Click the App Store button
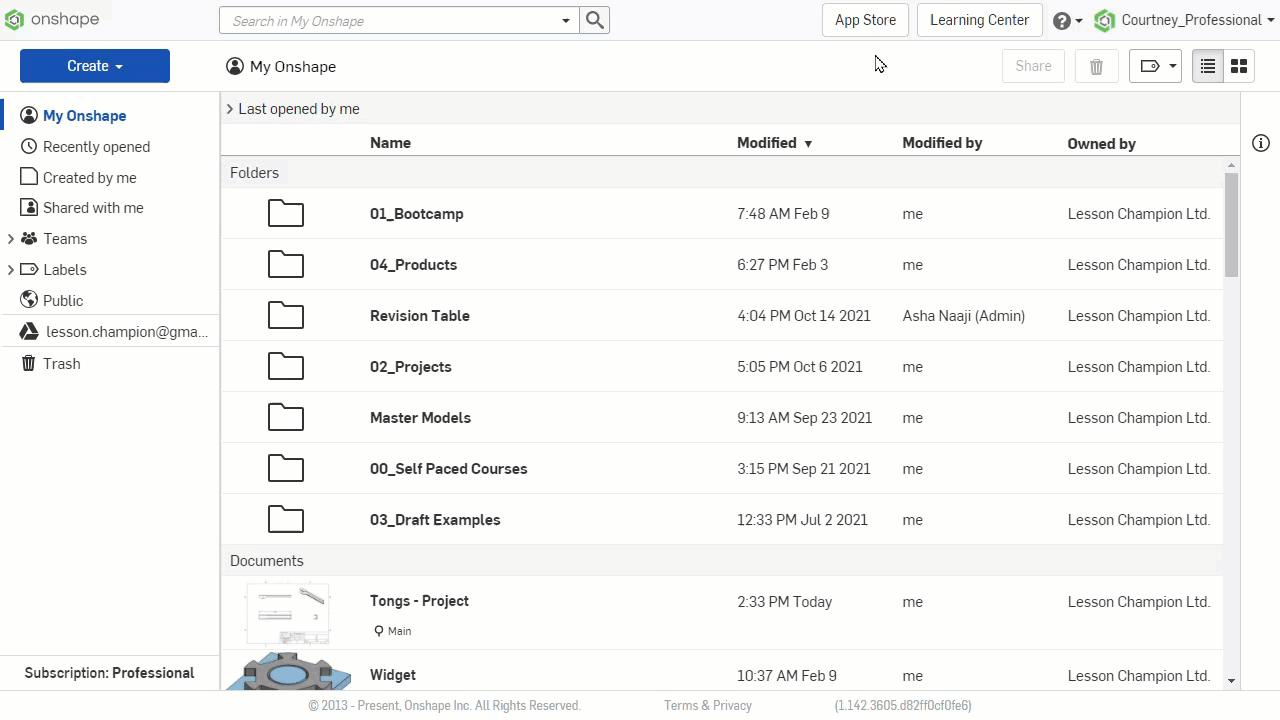Viewport: 1280px width, 720px height. click(x=864, y=20)
